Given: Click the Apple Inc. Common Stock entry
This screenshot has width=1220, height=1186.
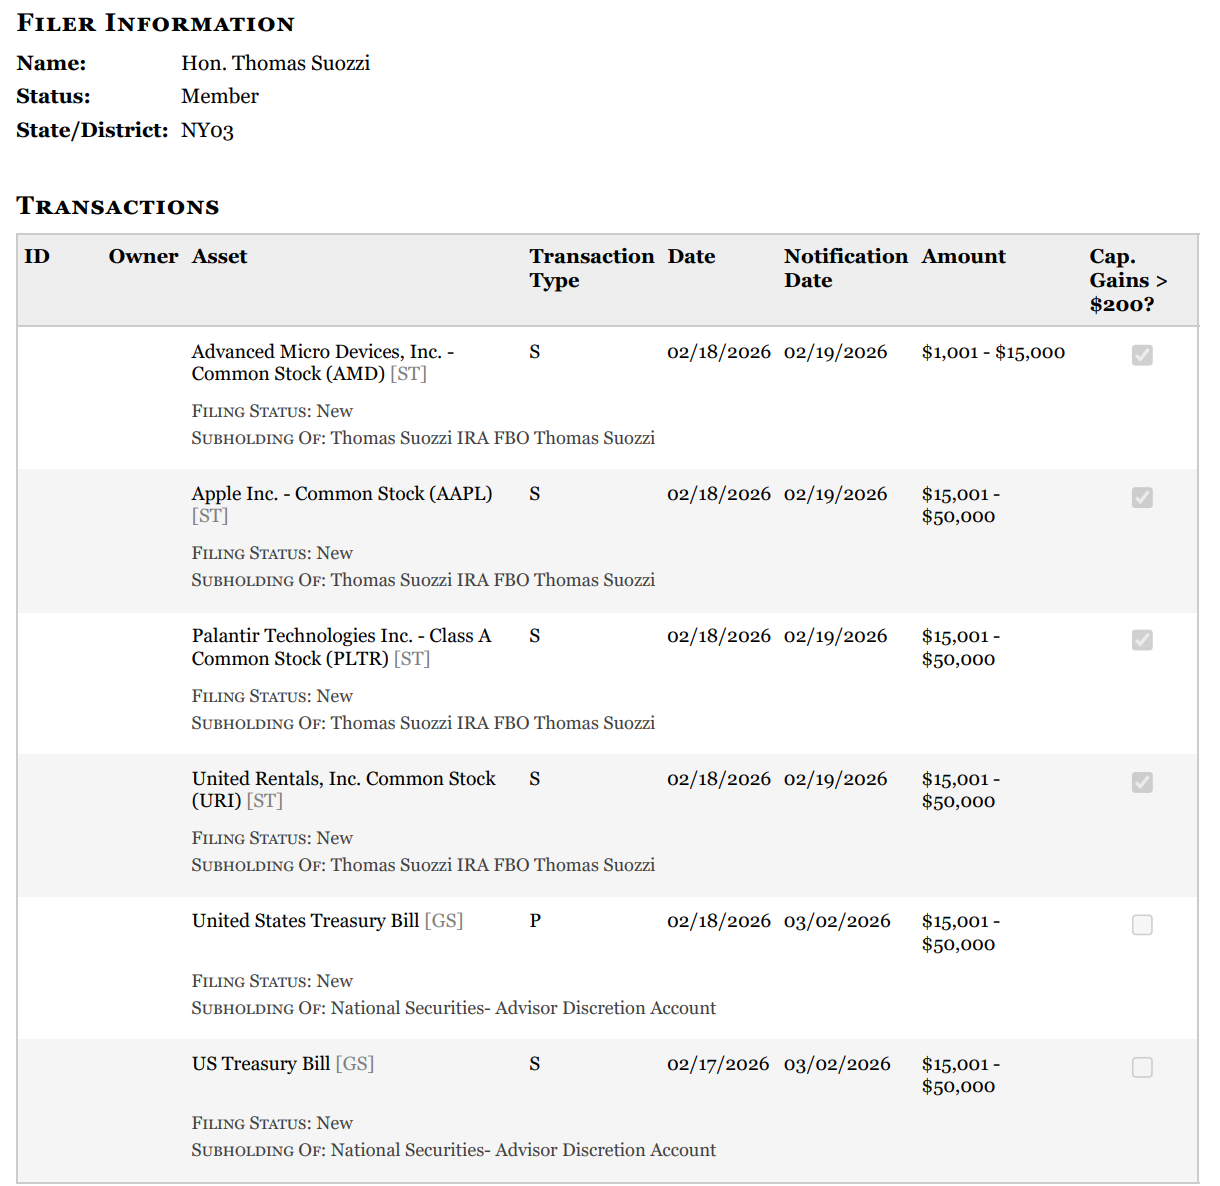Looking at the screenshot, I should pyautogui.click(x=341, y=494).
